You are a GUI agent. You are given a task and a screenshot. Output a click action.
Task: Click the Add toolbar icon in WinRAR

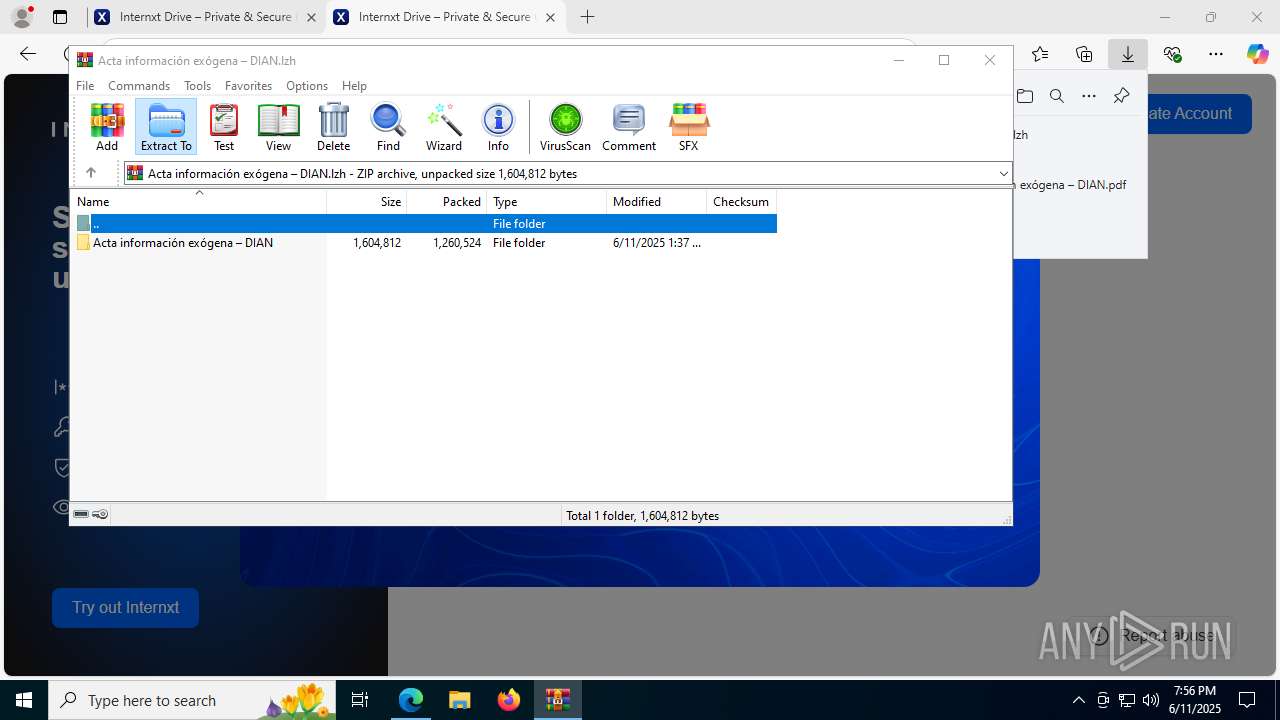click(x=107, y=127)
